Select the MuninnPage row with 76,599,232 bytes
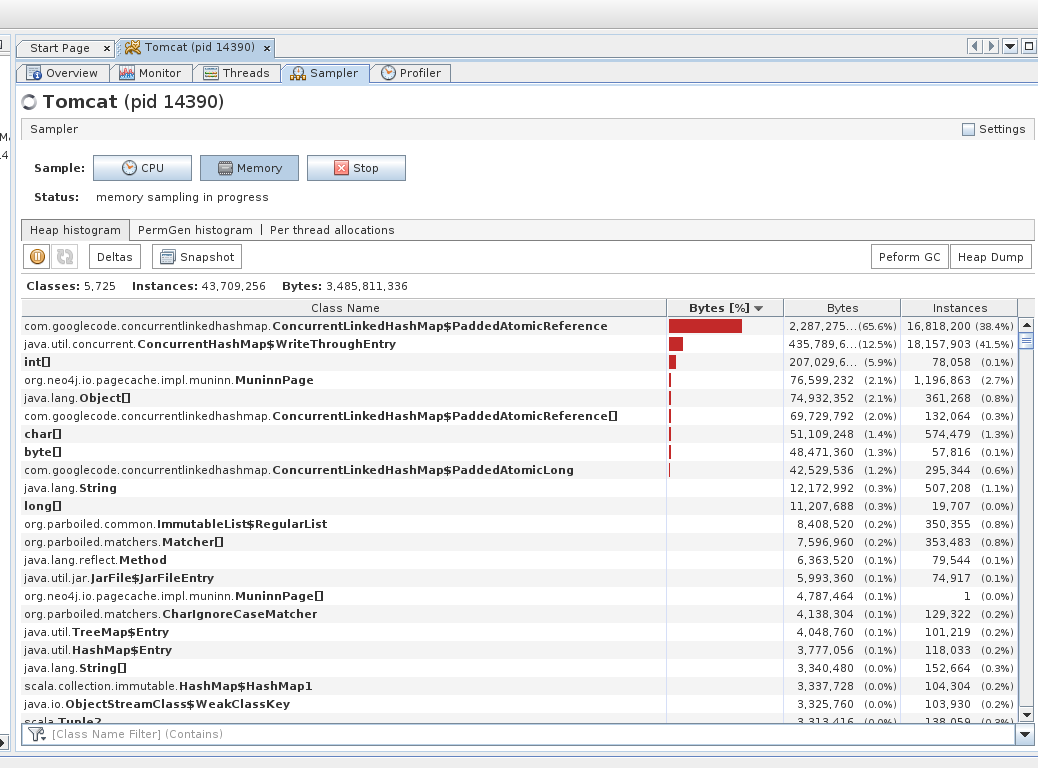This screenshot has width=1038, height=768. point(520,380)
